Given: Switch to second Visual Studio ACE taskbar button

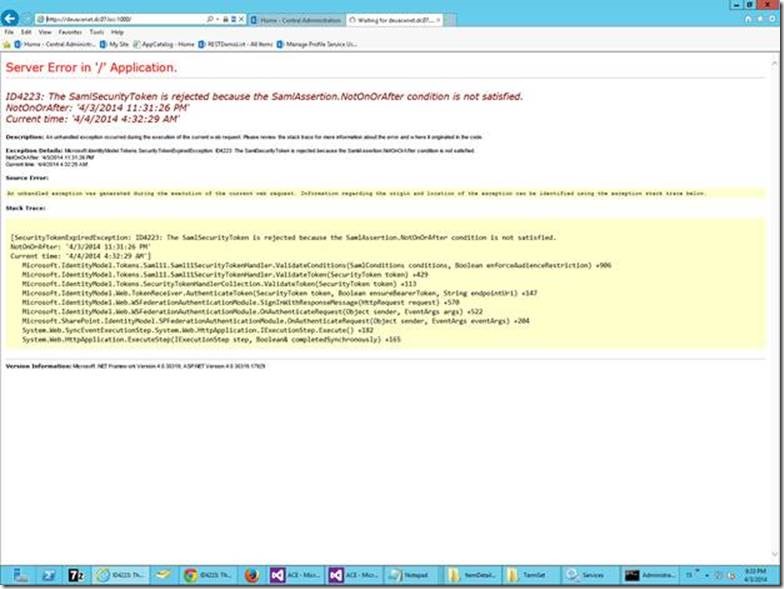Looking at the screenshot, I should coord(354,576).
